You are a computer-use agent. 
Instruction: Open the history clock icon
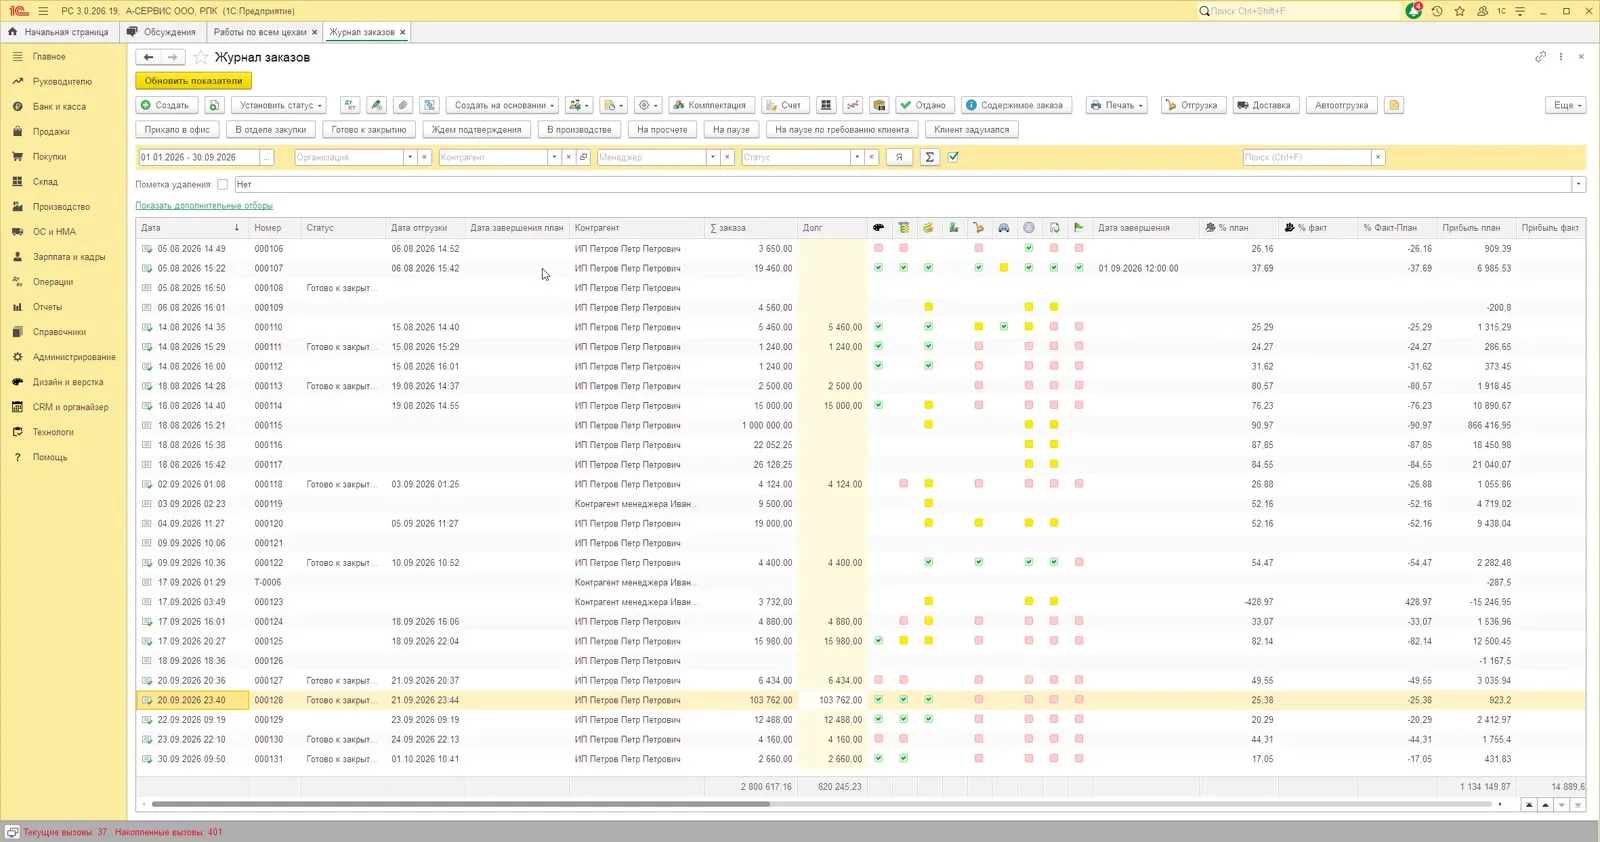click(1437, 11)
